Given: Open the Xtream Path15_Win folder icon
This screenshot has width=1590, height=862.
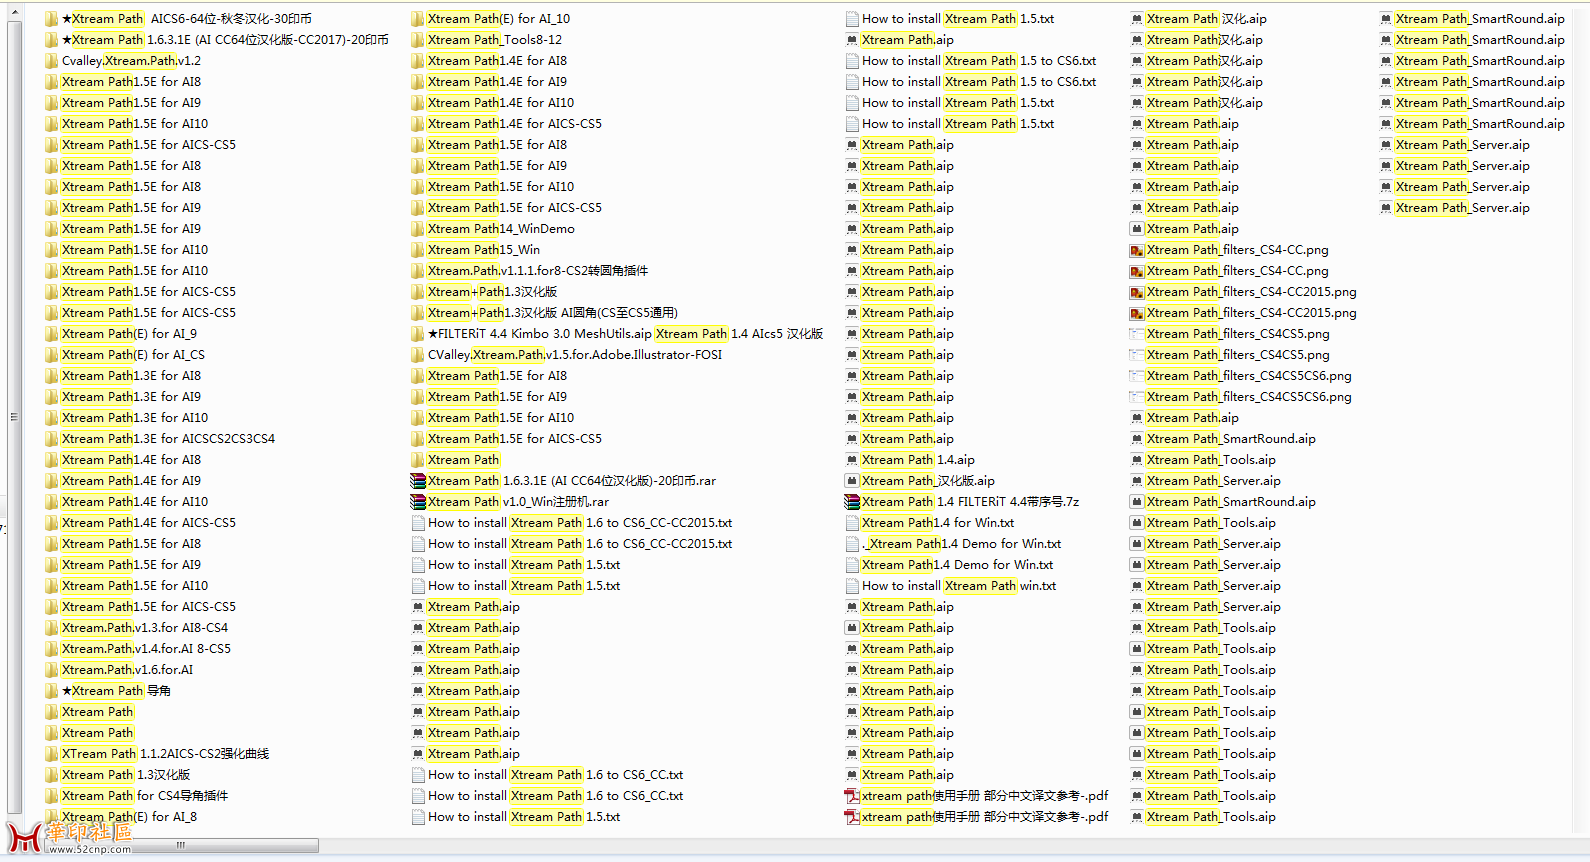Looking at the screenshot, I should 418,250.
